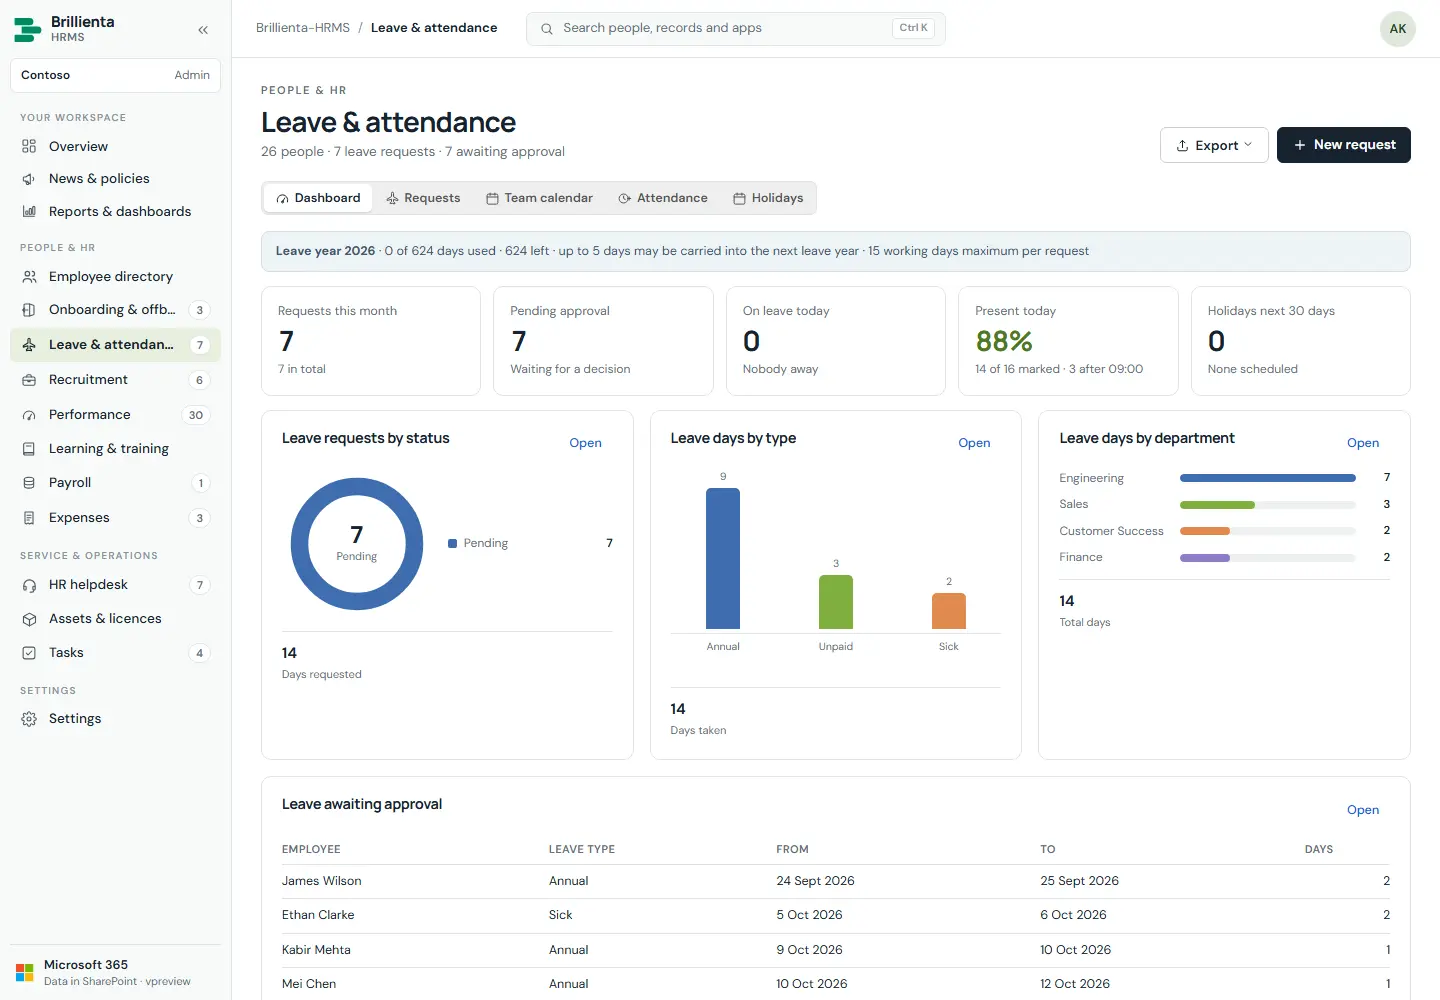Click the Recruitment briefcase icon
The width and height of the screenshot is (1440, 1000).
pyautogui.click(x=29, y=380)
